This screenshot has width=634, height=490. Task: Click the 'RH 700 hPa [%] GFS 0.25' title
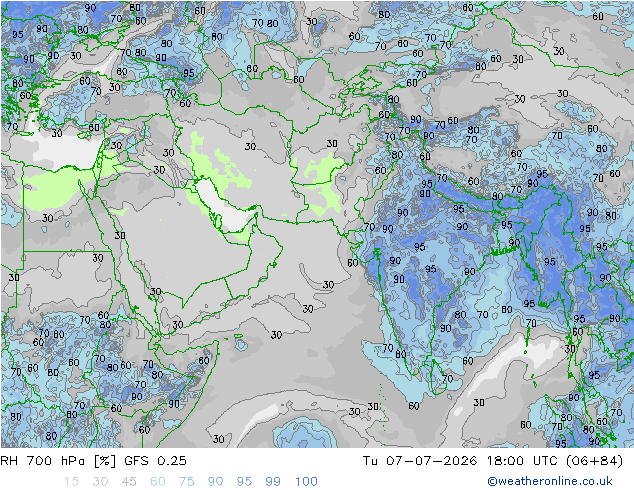click(93, 461)
